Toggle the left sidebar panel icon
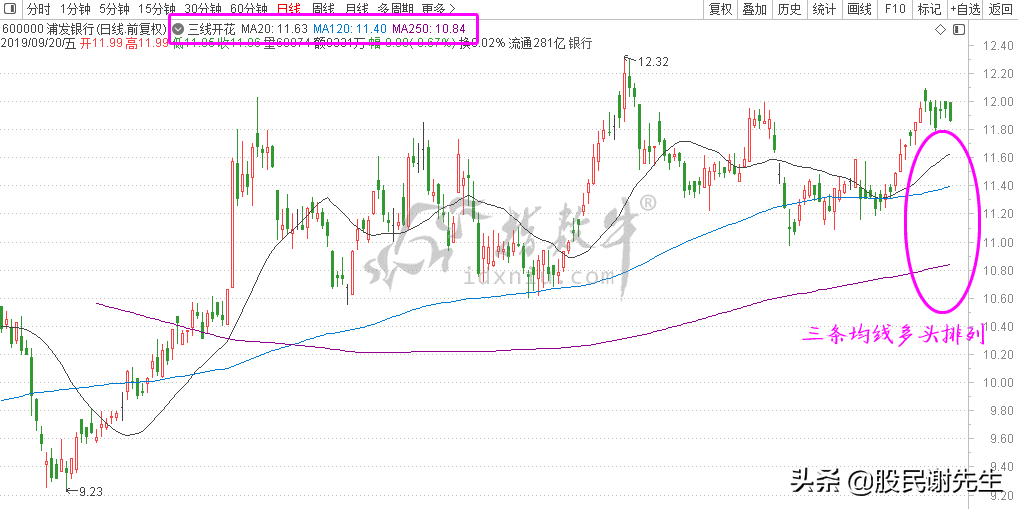 [x=10, y=8]
